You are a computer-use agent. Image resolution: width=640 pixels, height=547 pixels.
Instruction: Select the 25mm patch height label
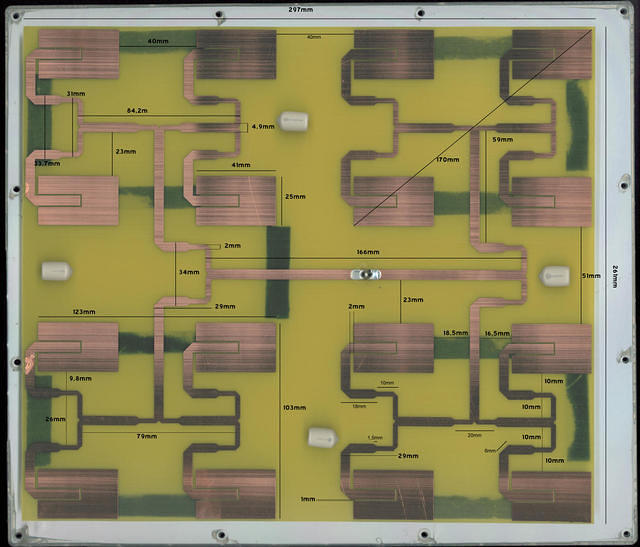coord(295,196)
